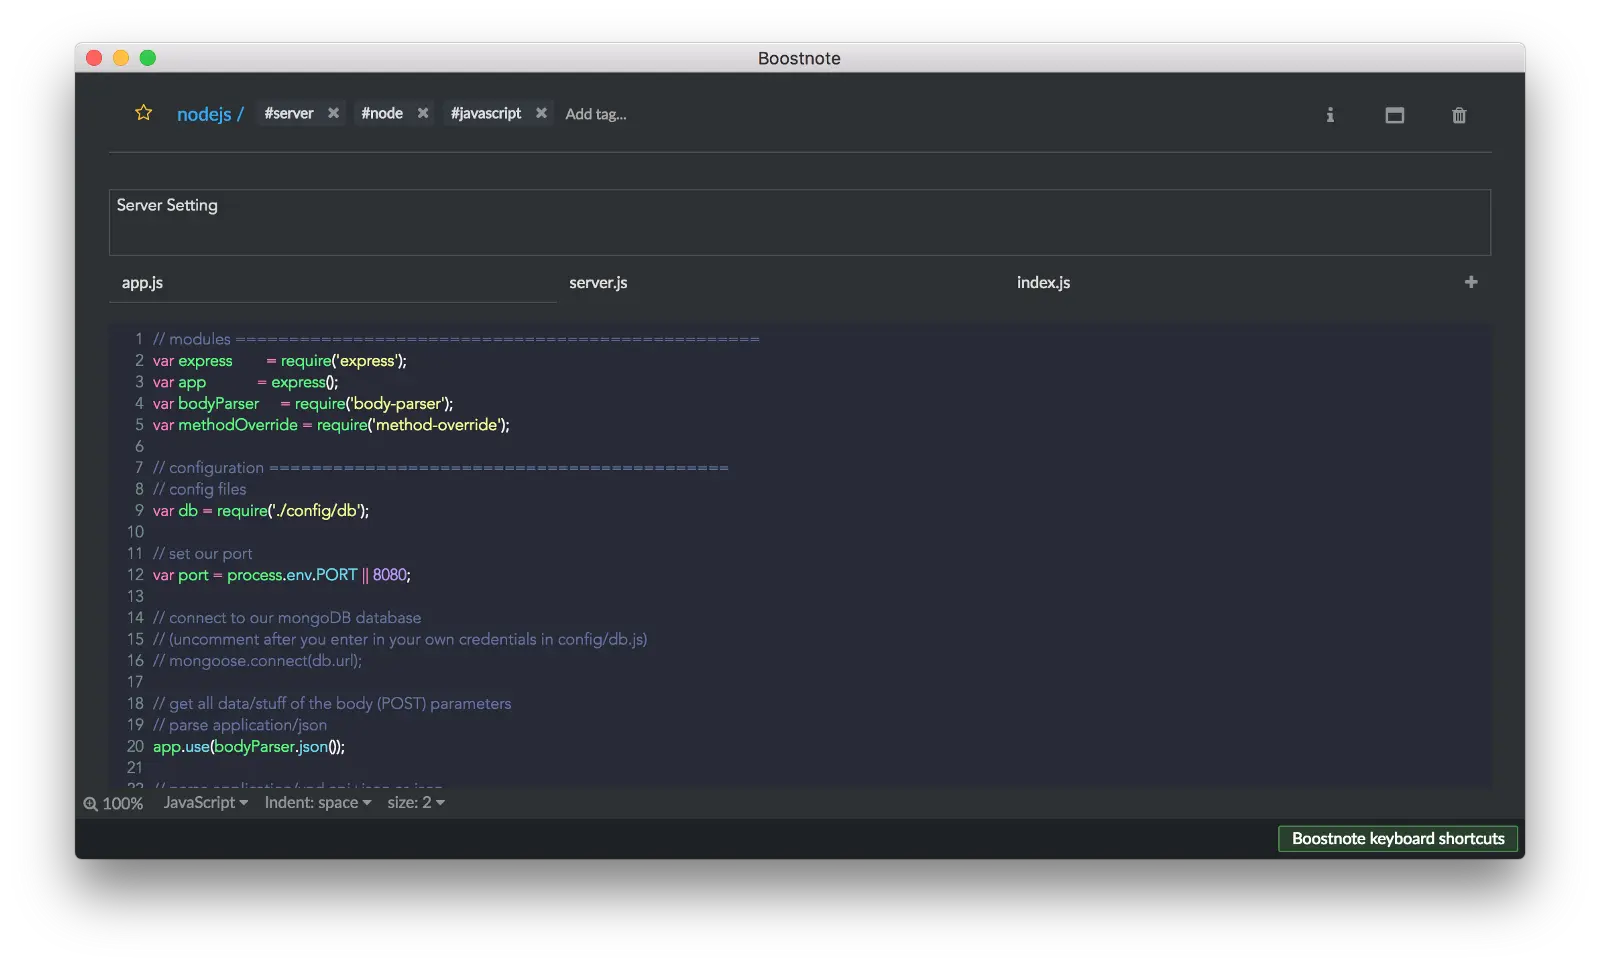Click the '(uncomment after you enter' comment line
The image size is (1600, 966).
point(400,639)
